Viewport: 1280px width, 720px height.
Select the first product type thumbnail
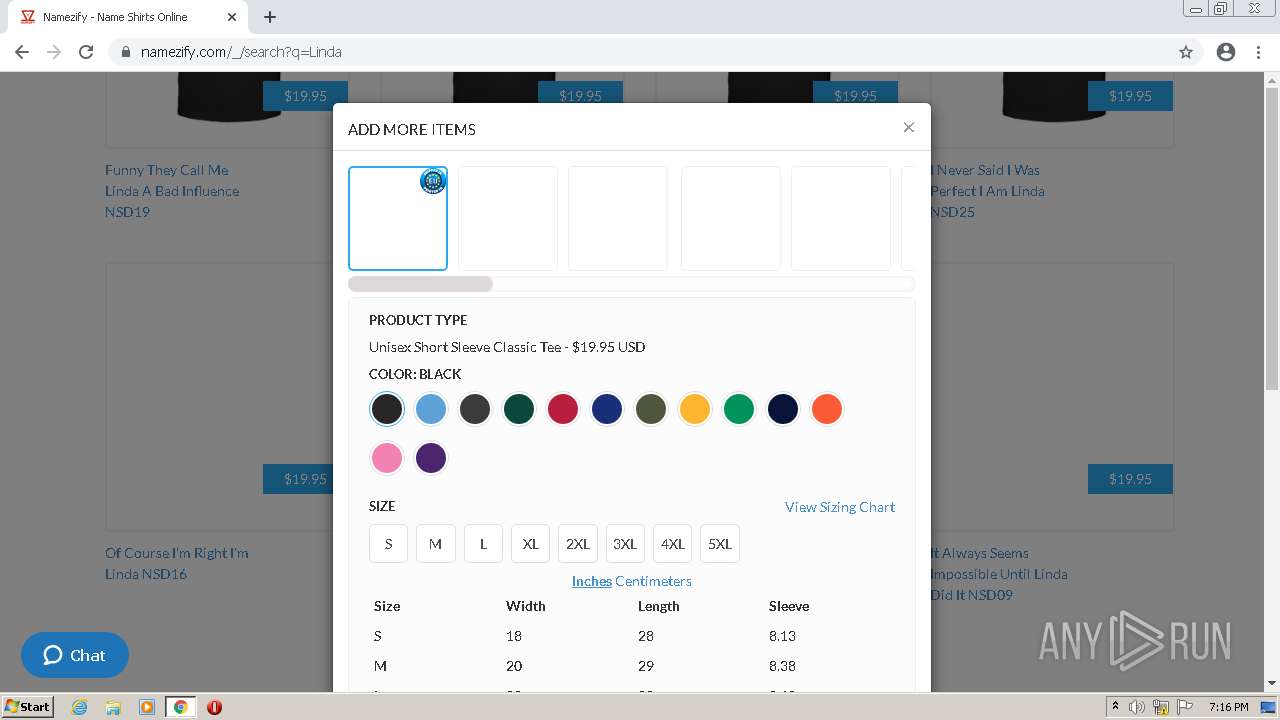398,218
